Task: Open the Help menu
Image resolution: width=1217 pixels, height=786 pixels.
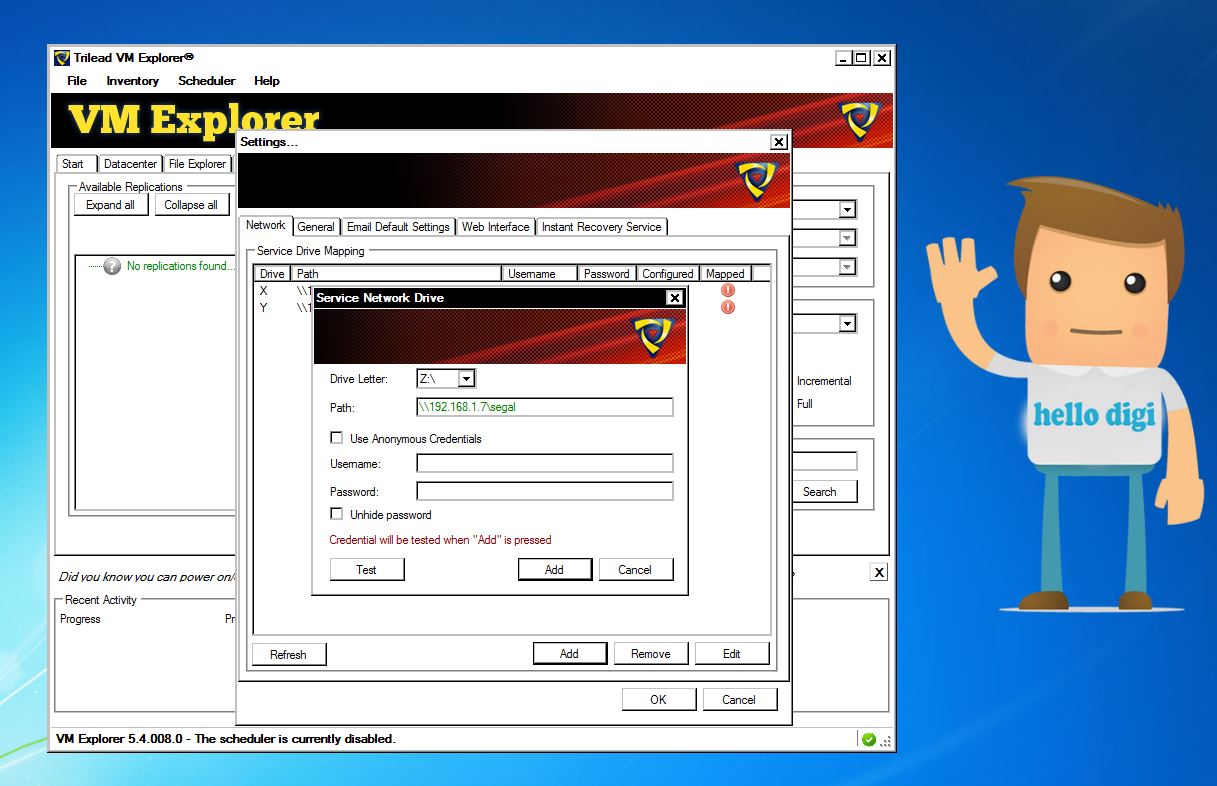Action: coord(267,81)
